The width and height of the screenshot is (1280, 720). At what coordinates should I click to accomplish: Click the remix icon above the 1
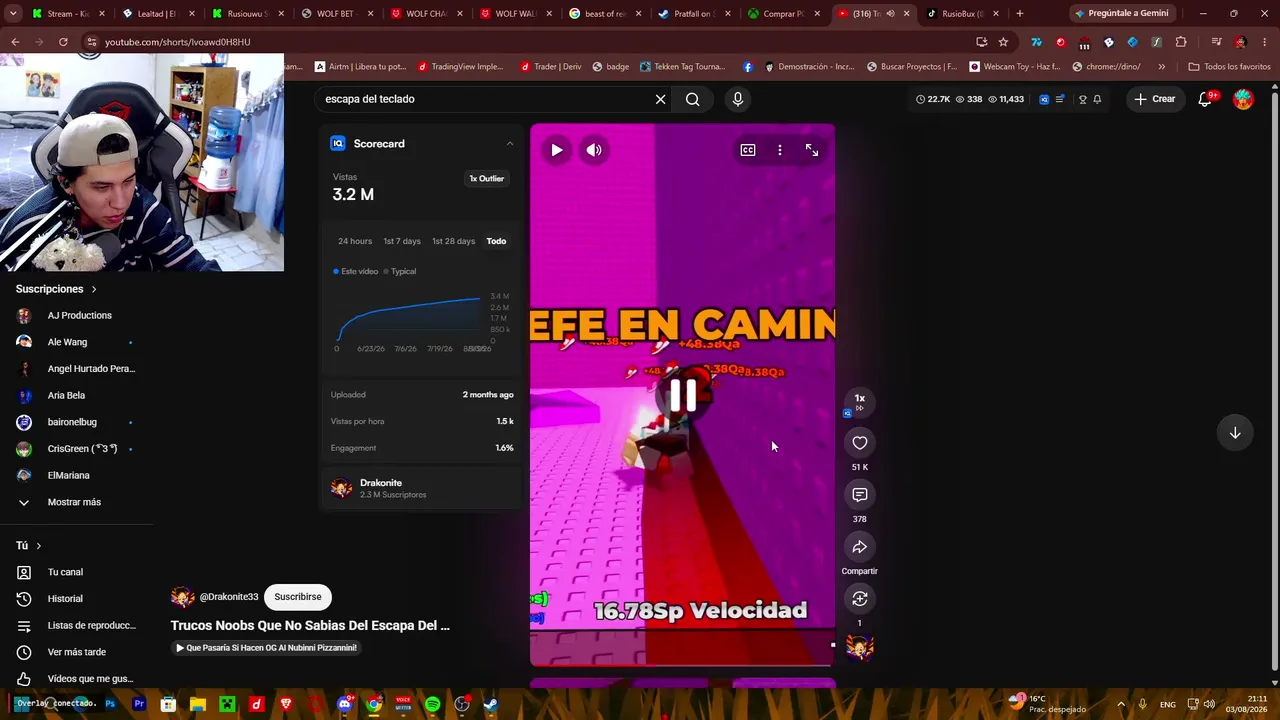pyautogui.click(x=860, y=599)
